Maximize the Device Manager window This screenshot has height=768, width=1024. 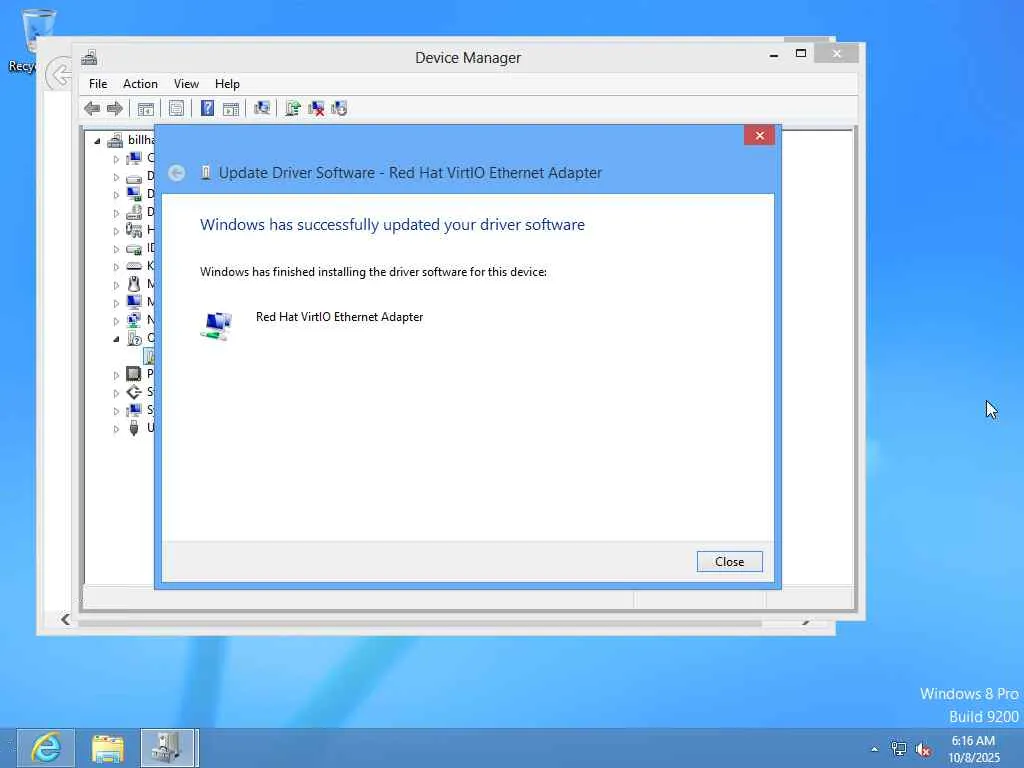click(801, 54)
